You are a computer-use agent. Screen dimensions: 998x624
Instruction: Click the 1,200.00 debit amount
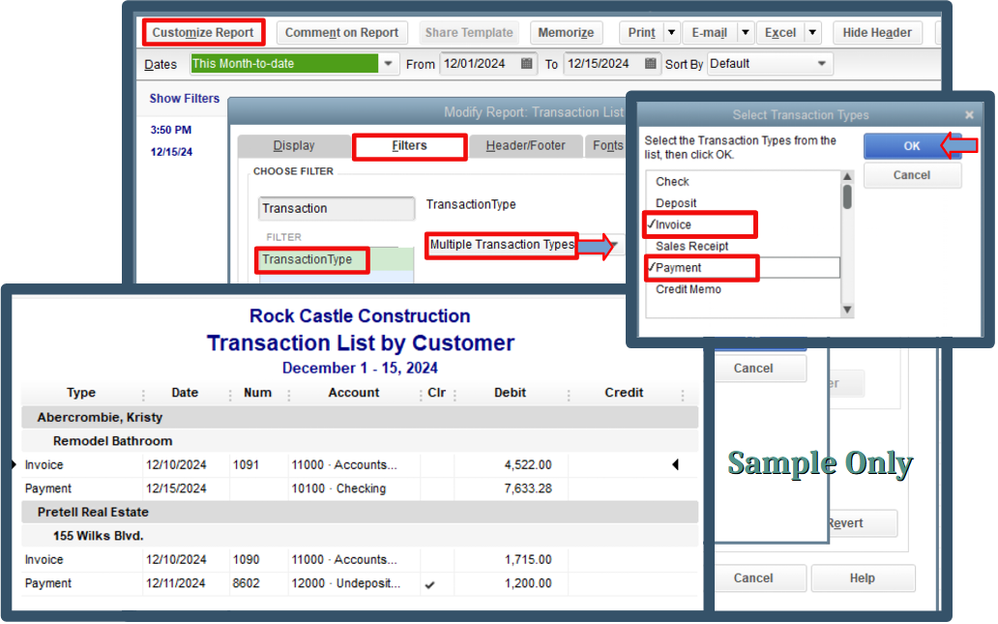click(x=528, y=584)
